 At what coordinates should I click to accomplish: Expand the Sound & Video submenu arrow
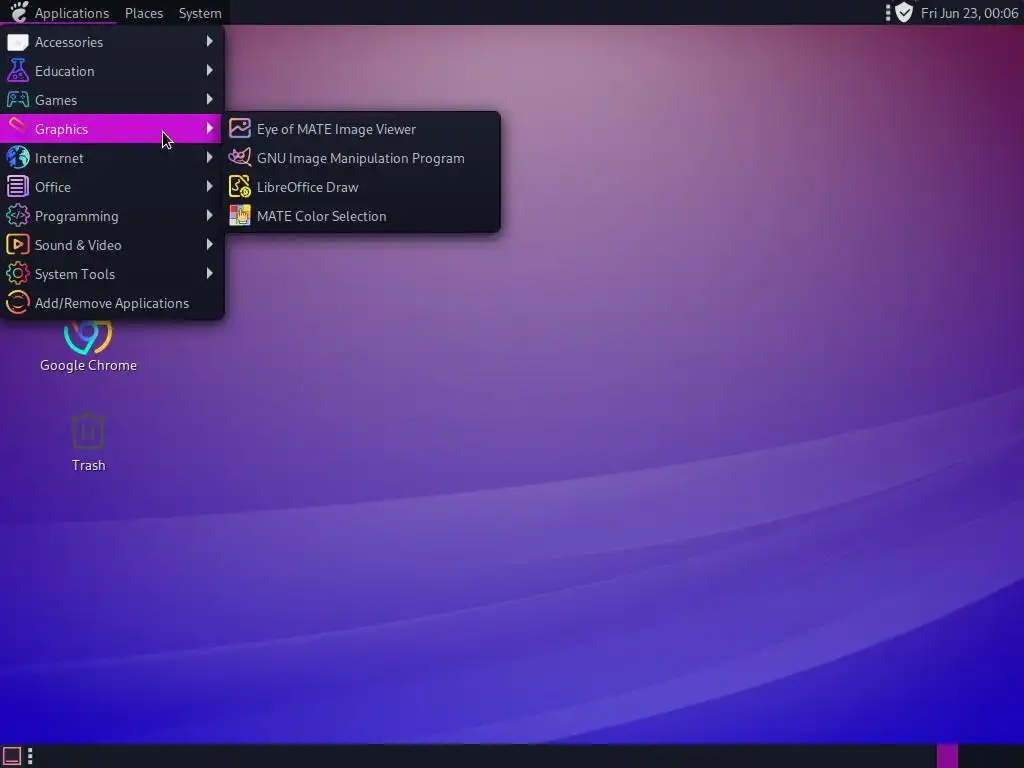(x=210, y=244)
